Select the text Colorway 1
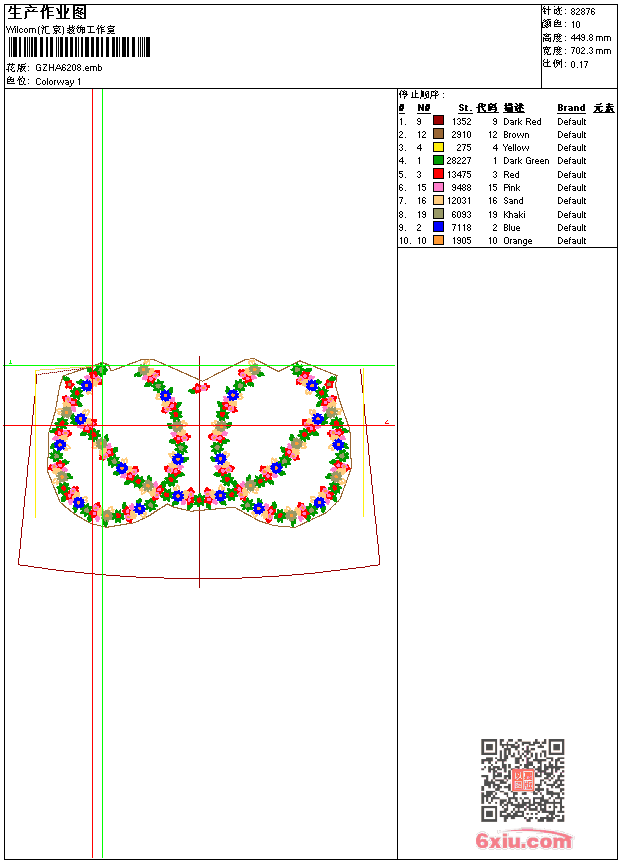620x860 pixels. (58, 82)
